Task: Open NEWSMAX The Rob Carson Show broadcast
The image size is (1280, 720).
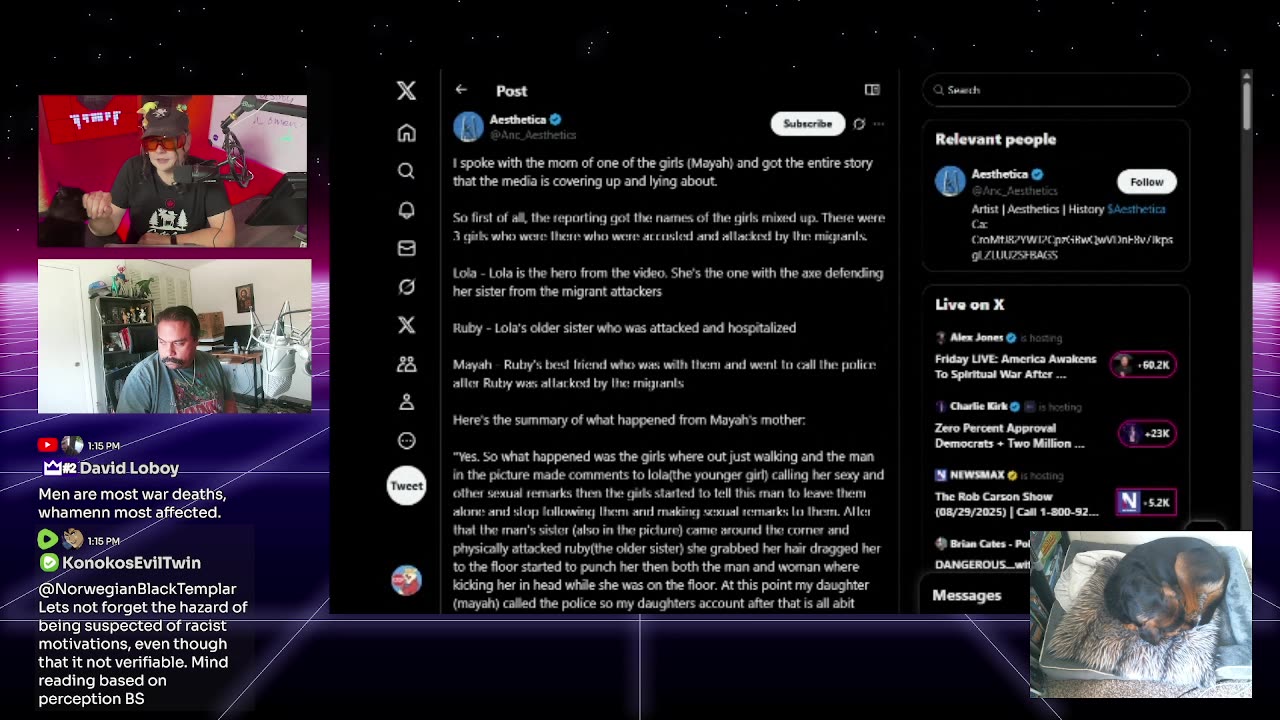Action: [1017, 504]
